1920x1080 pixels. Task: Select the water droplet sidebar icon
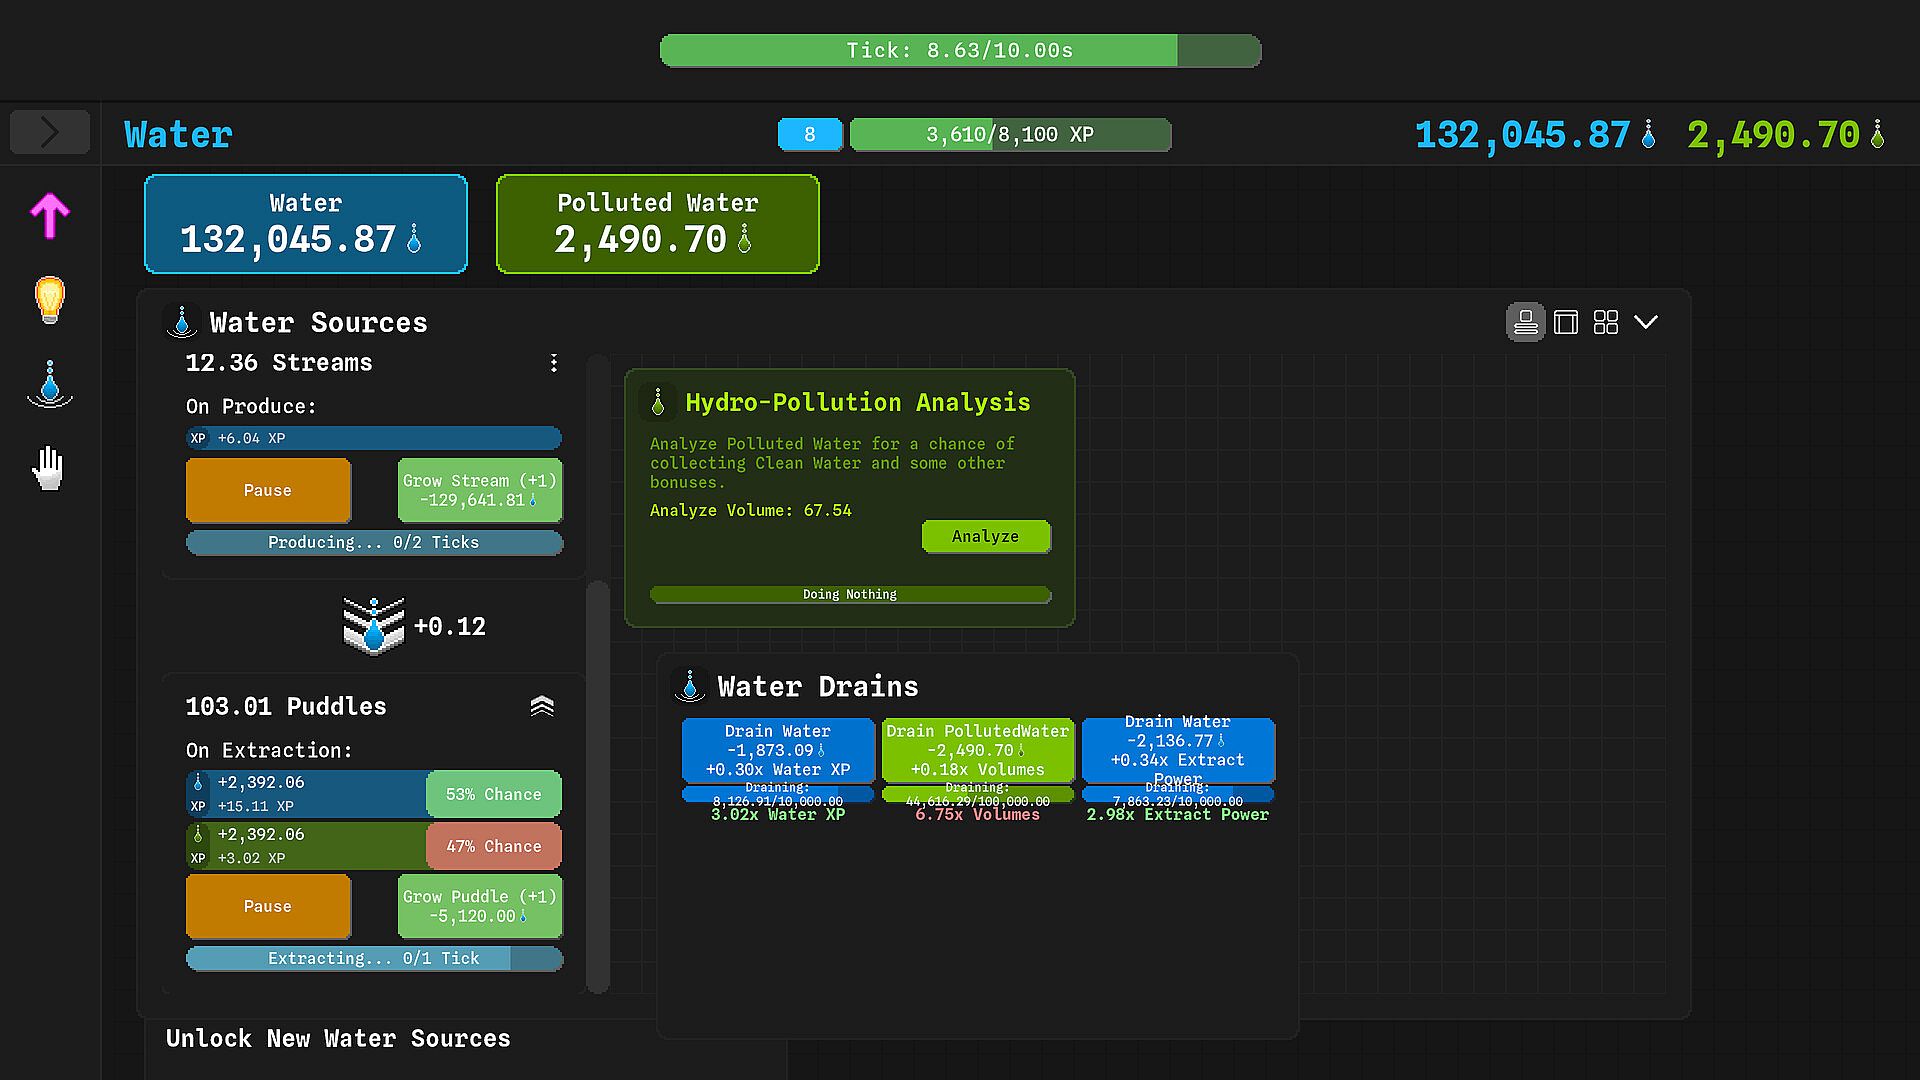(x=49, y=384)
